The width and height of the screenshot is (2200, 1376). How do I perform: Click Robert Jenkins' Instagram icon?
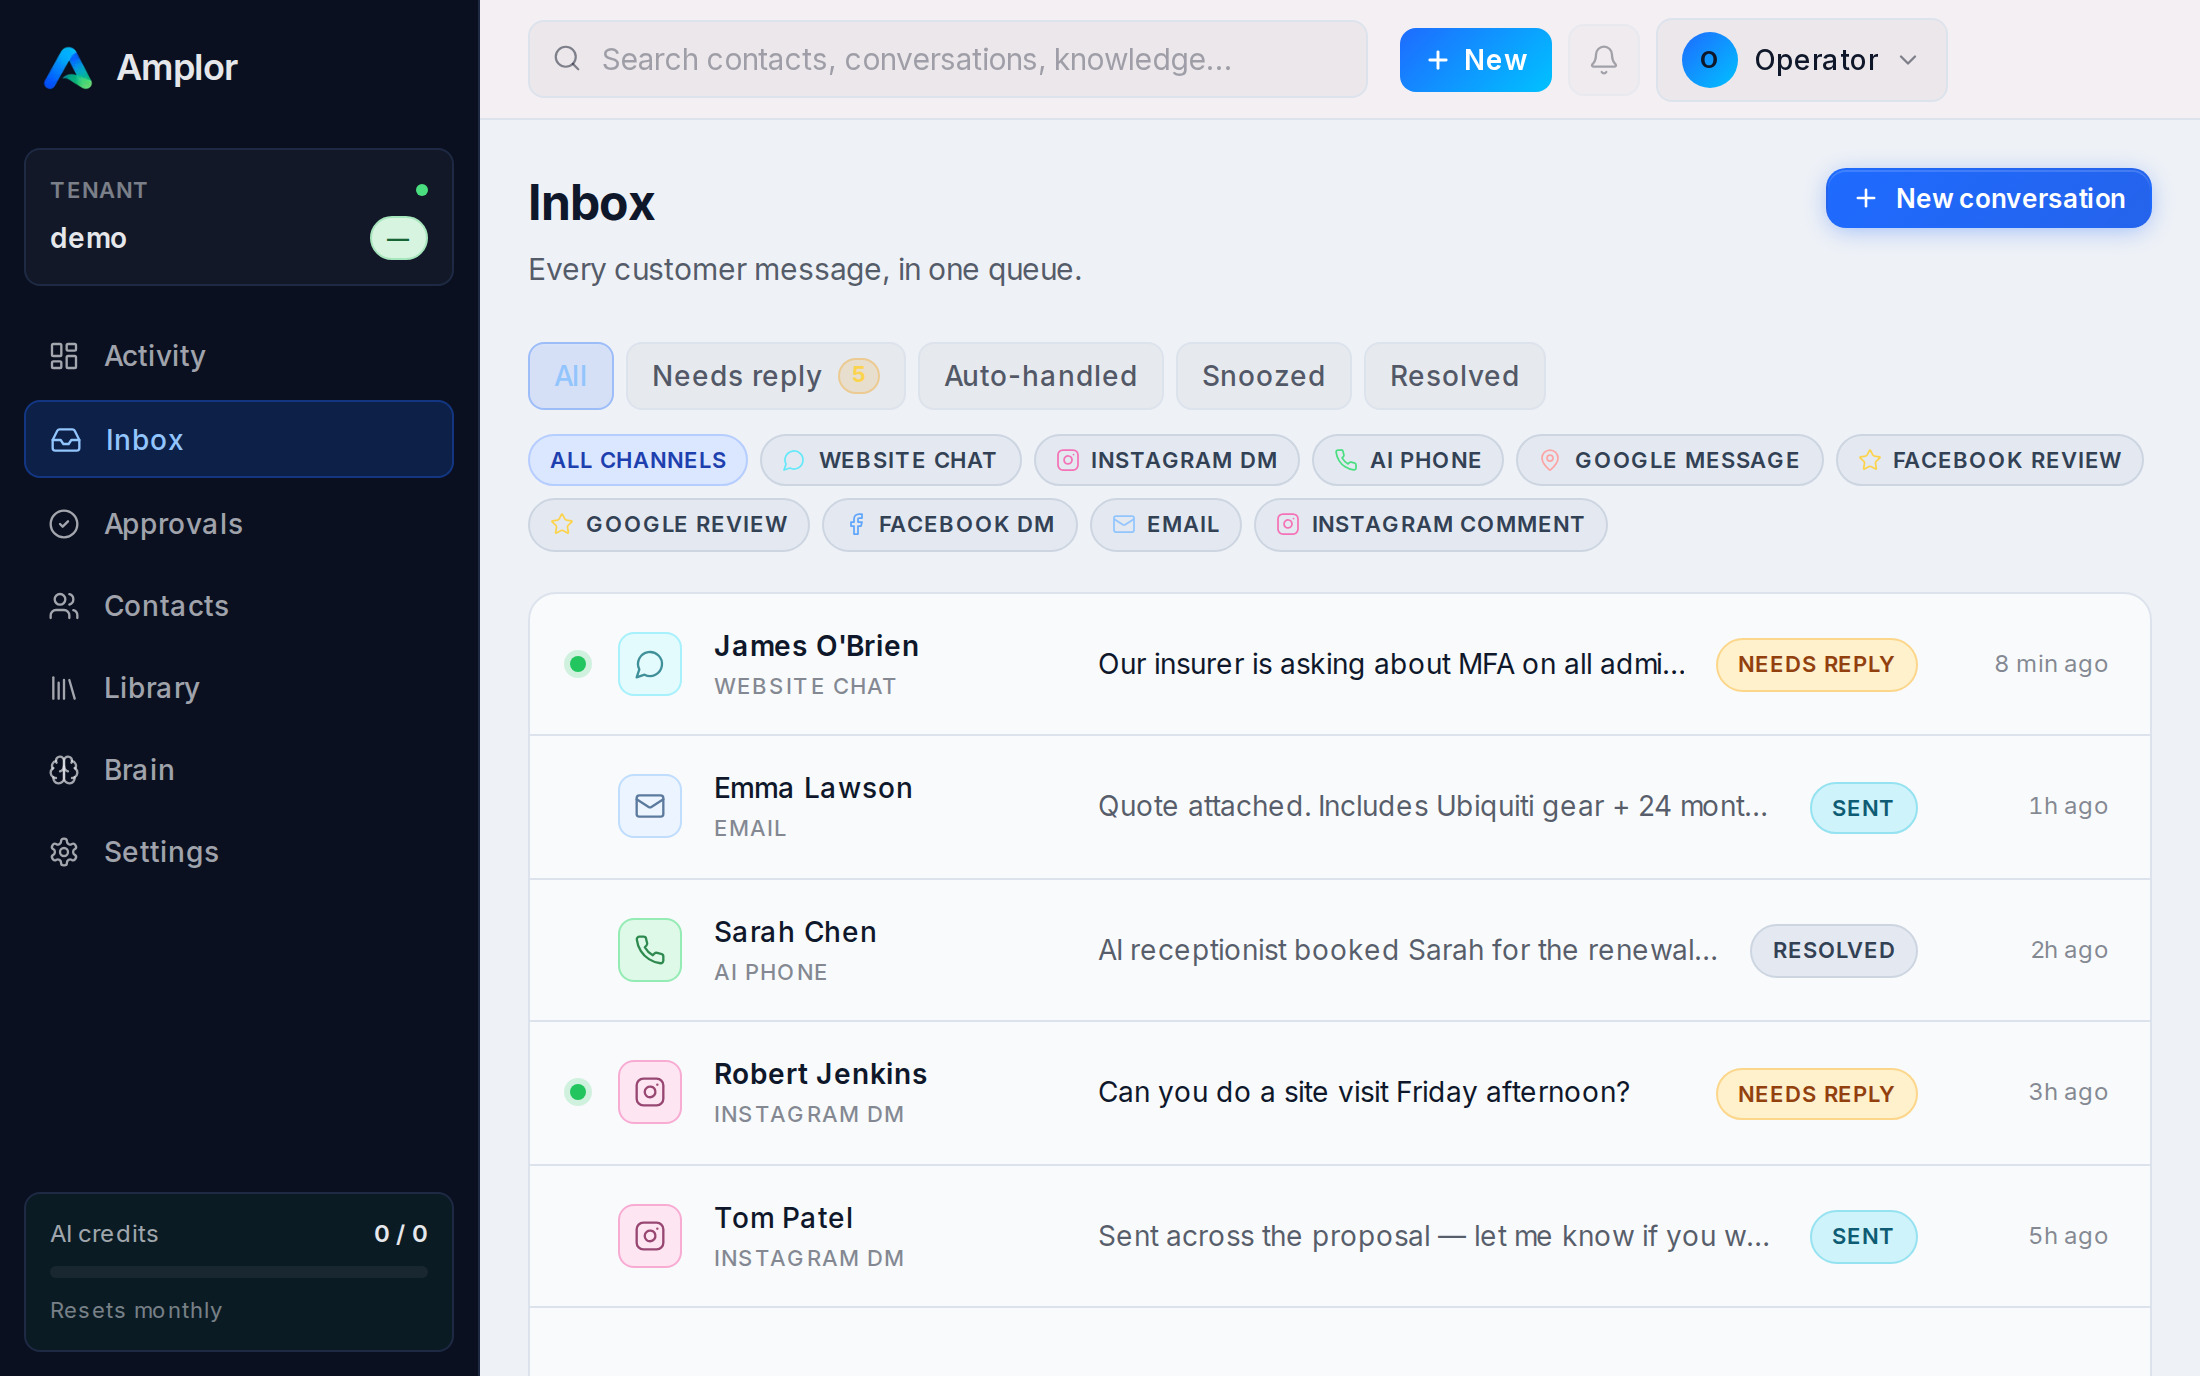(650, 1092)
